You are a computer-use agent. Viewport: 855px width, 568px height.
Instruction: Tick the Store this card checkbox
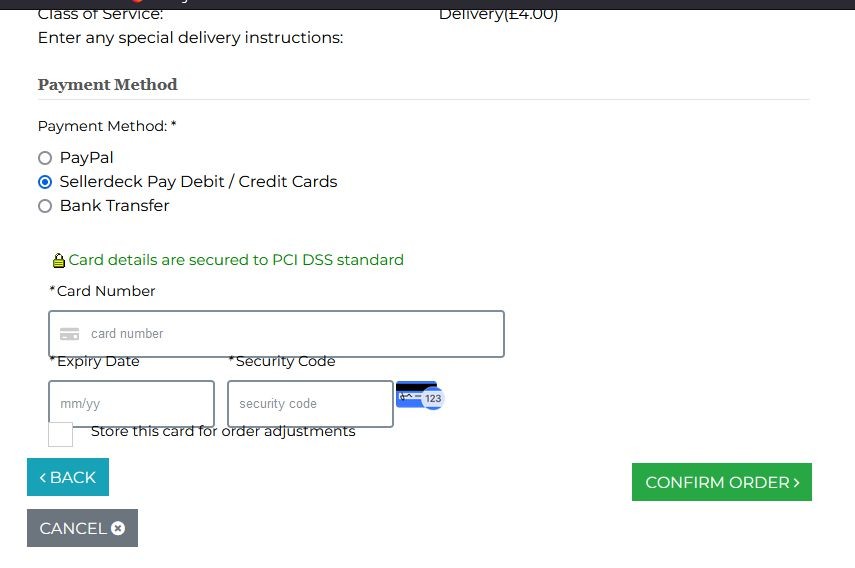coord(60,434)
